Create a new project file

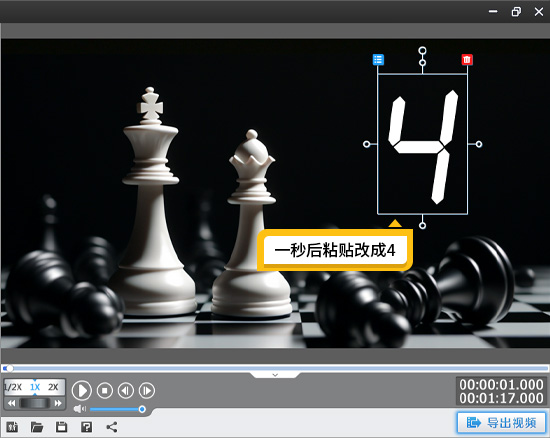[x=12, y=427]
